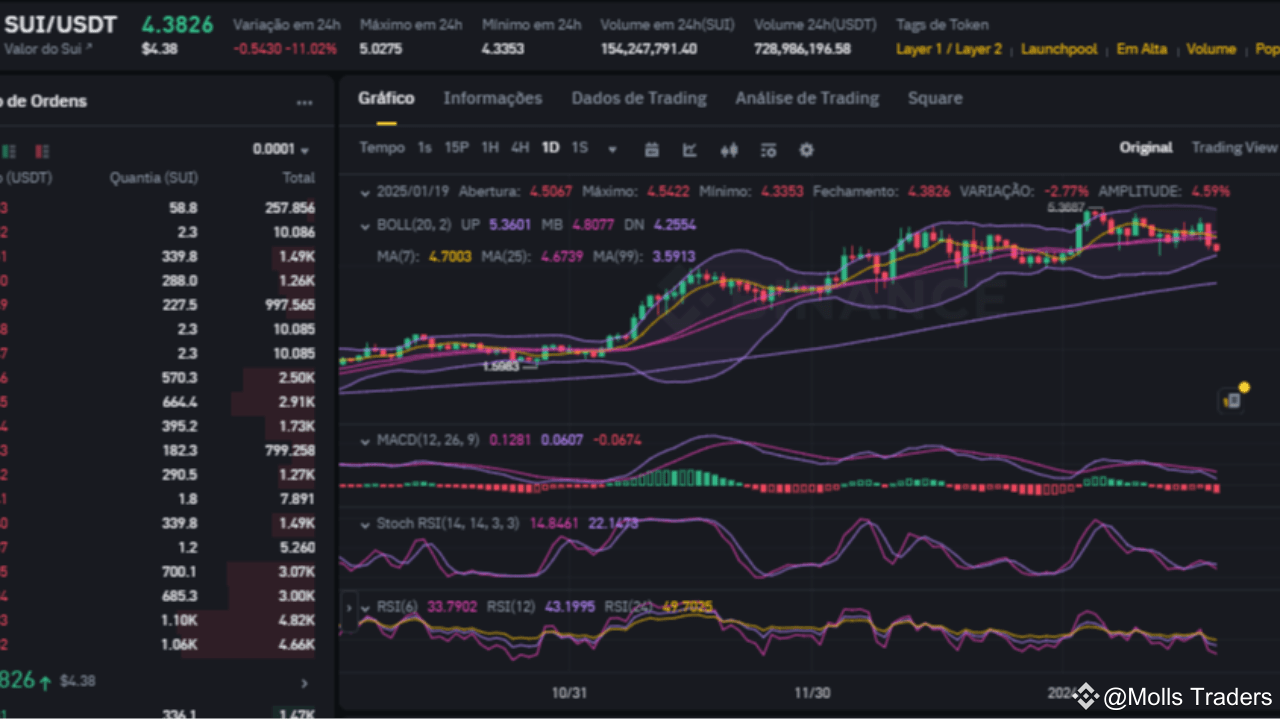Collapse the Stoch RSI indicator legend

(363, 524)
